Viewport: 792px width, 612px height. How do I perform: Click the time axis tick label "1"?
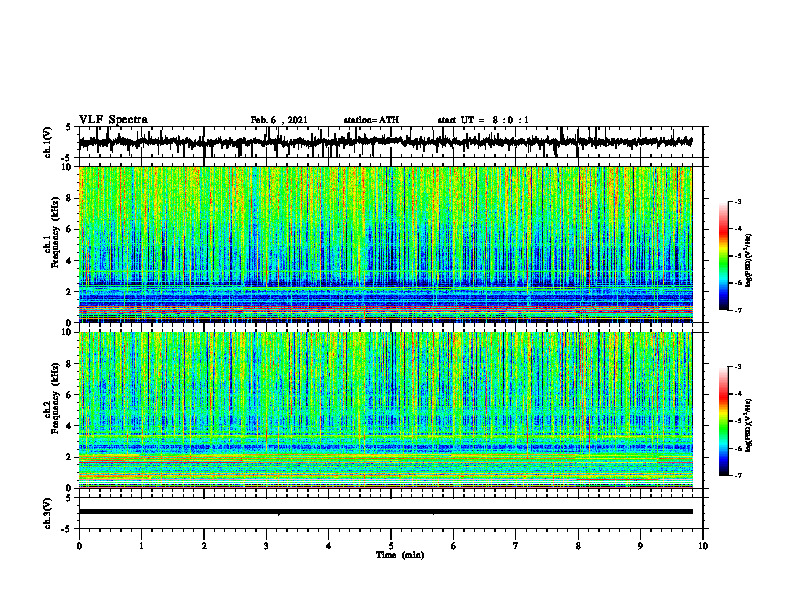coord(141,546)
